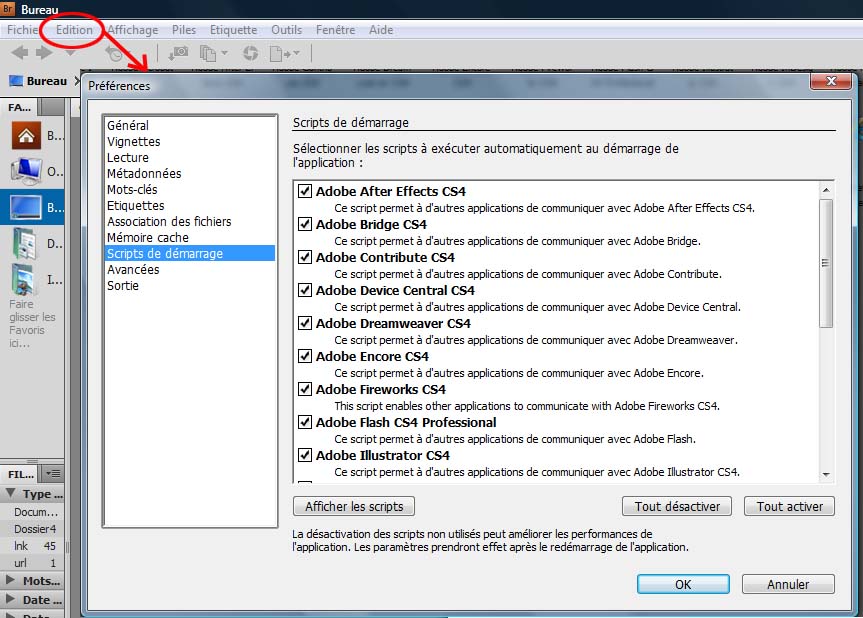Expand the Mots-clés filter section
This screenshot has width=863, height=618.
tap(10, 579)
